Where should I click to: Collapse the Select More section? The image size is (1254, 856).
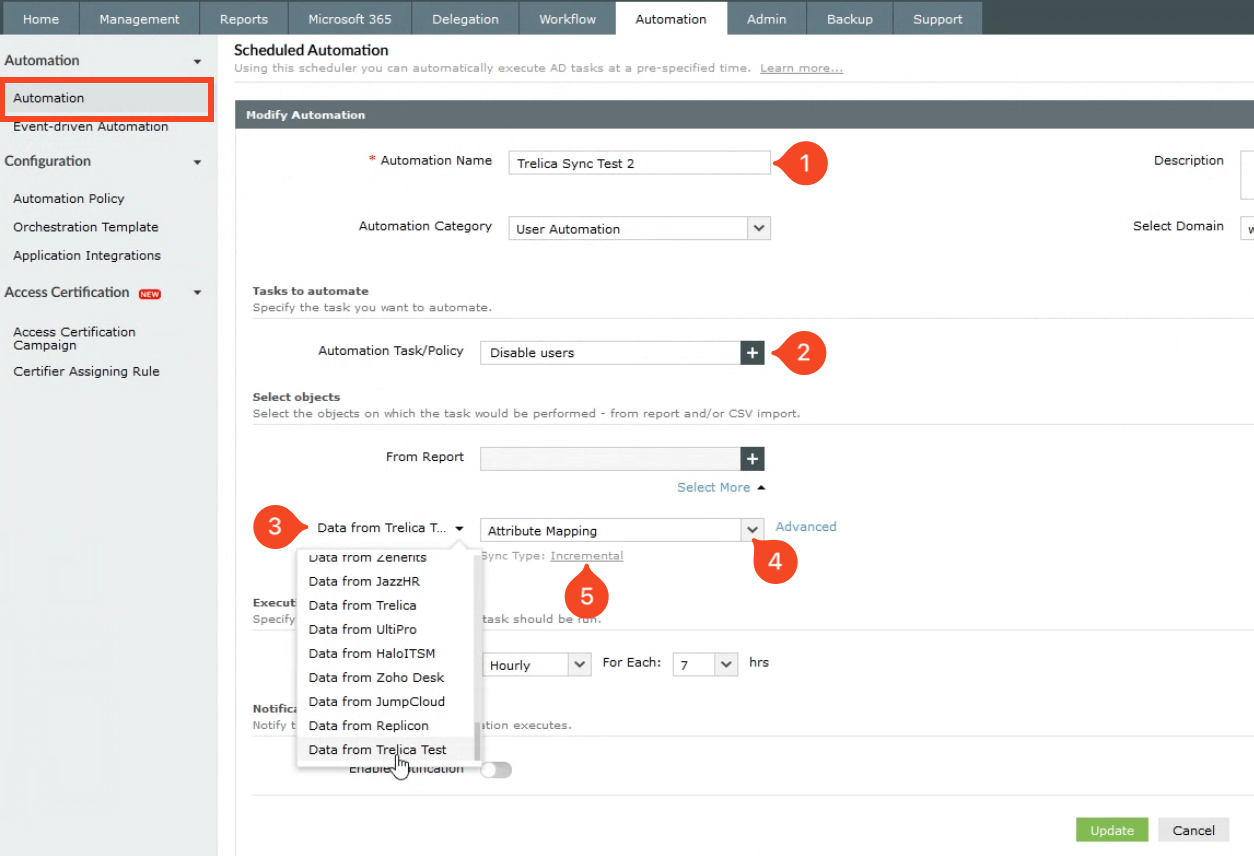(x=721, y=487)
